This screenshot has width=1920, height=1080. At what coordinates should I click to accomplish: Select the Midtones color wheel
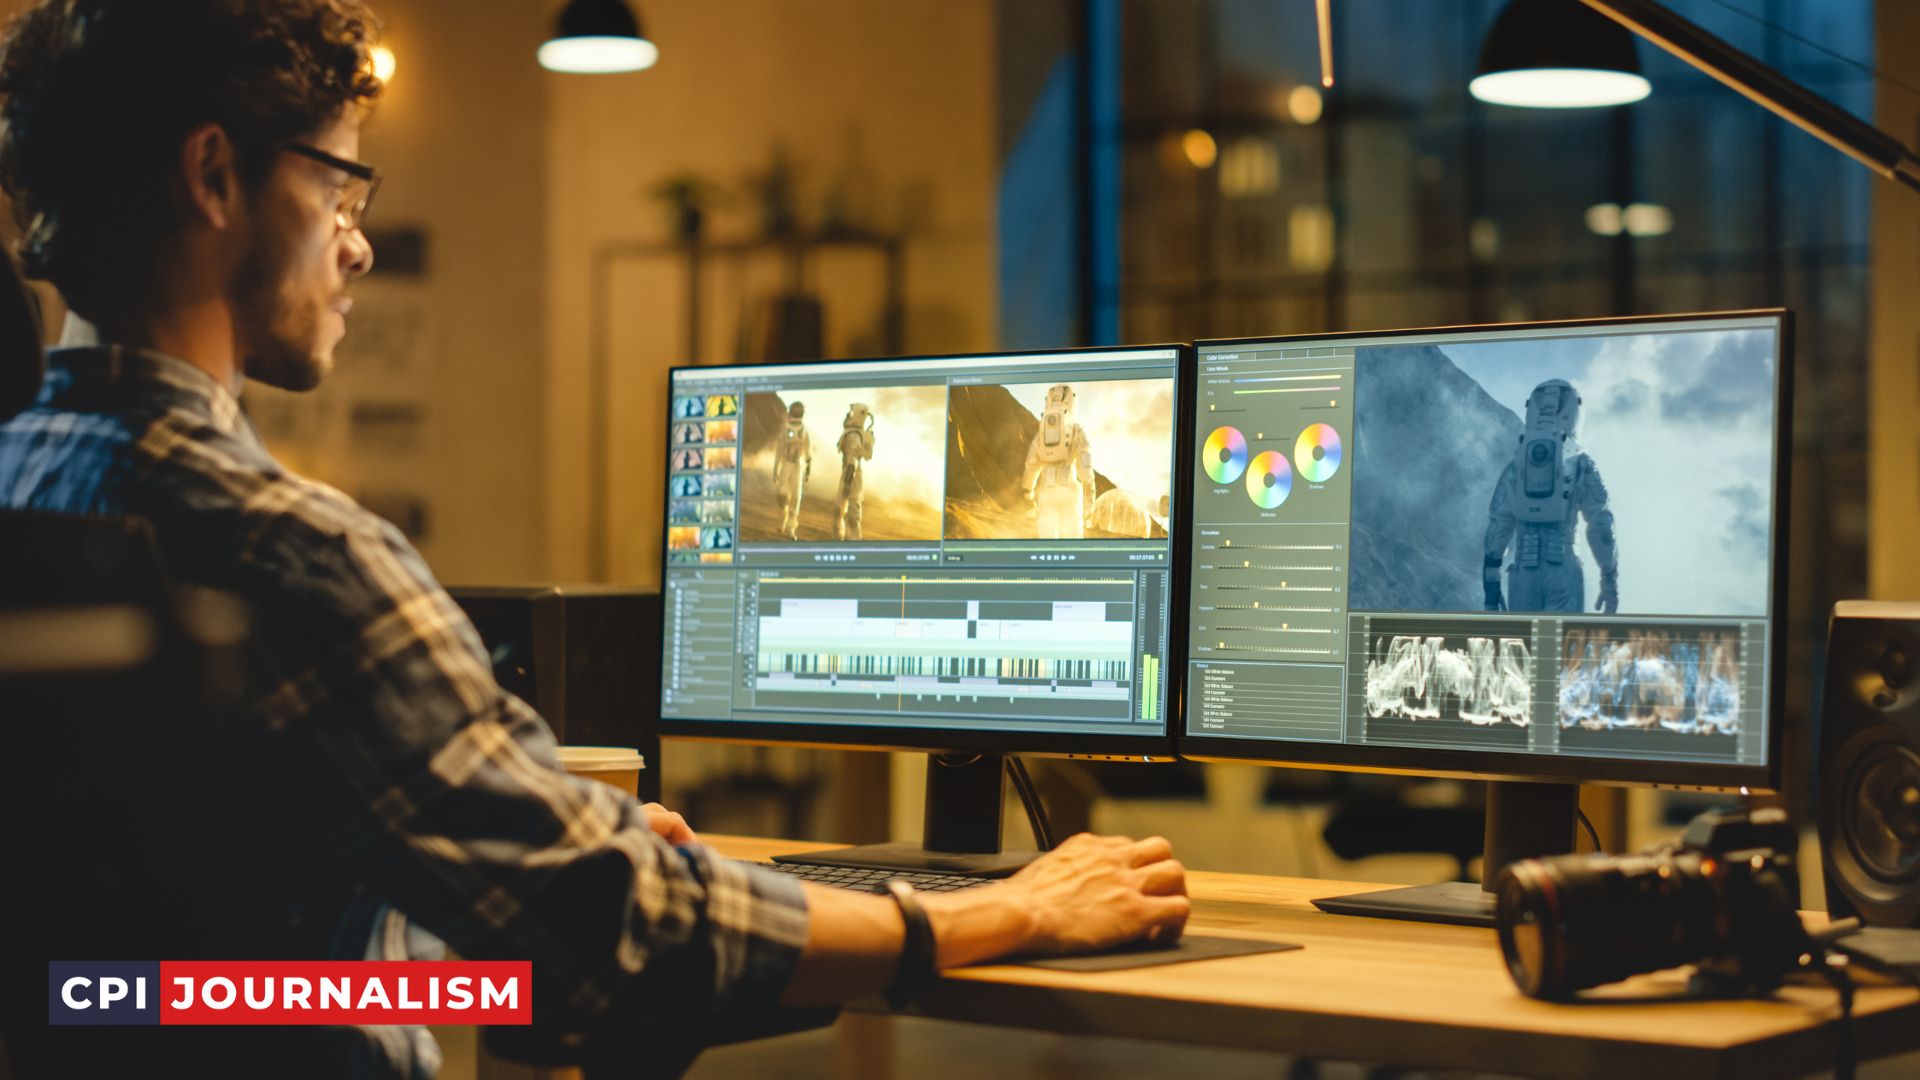[x=1270, y=479]
